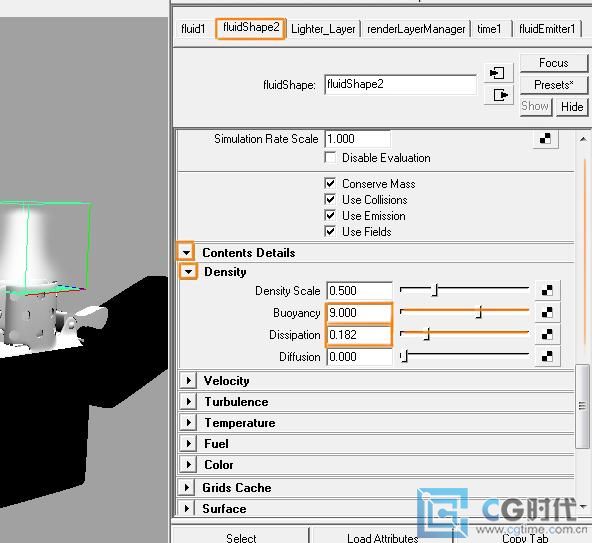Enable the Disable Evaluation checkbox

330,157
